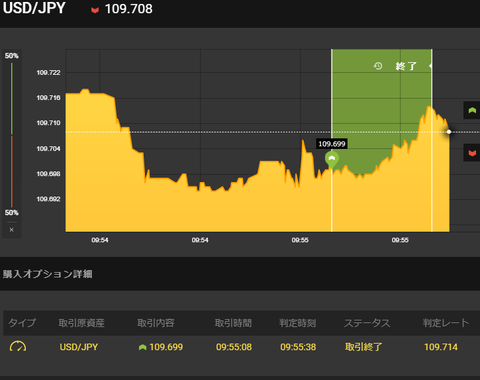Viewport: 480px width, 380px height.
Task: Click the speedometer type icon in trade row
Action: click(x=18, y=347)
